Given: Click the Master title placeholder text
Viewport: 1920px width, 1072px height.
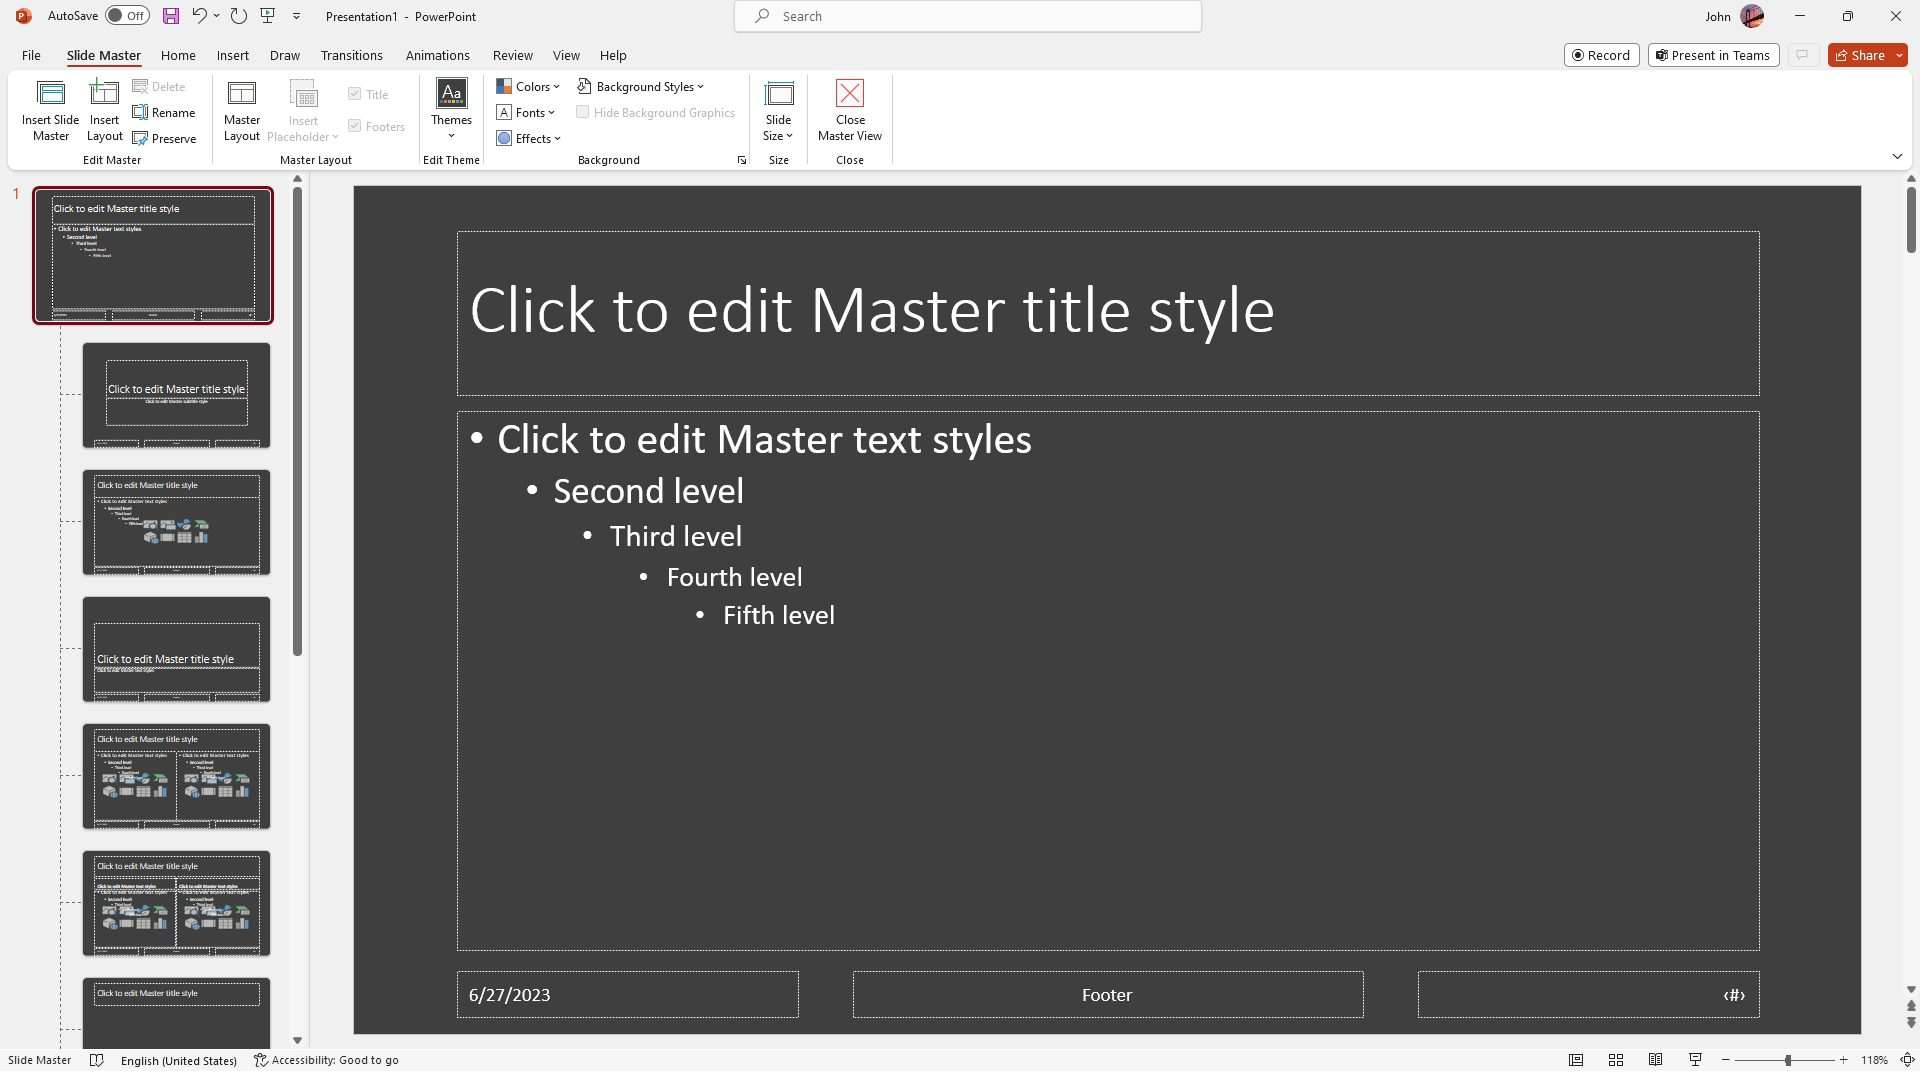Looking at the screenshot, I should click(x=872, y=311).
